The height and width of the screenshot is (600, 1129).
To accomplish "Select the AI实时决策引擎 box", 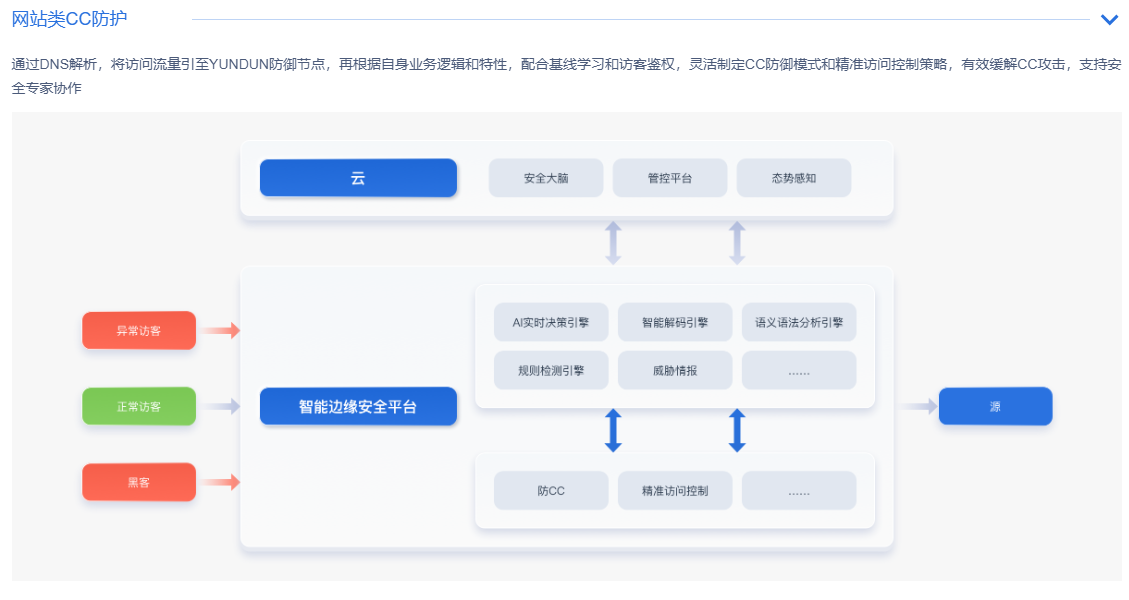I will point(551,322).
